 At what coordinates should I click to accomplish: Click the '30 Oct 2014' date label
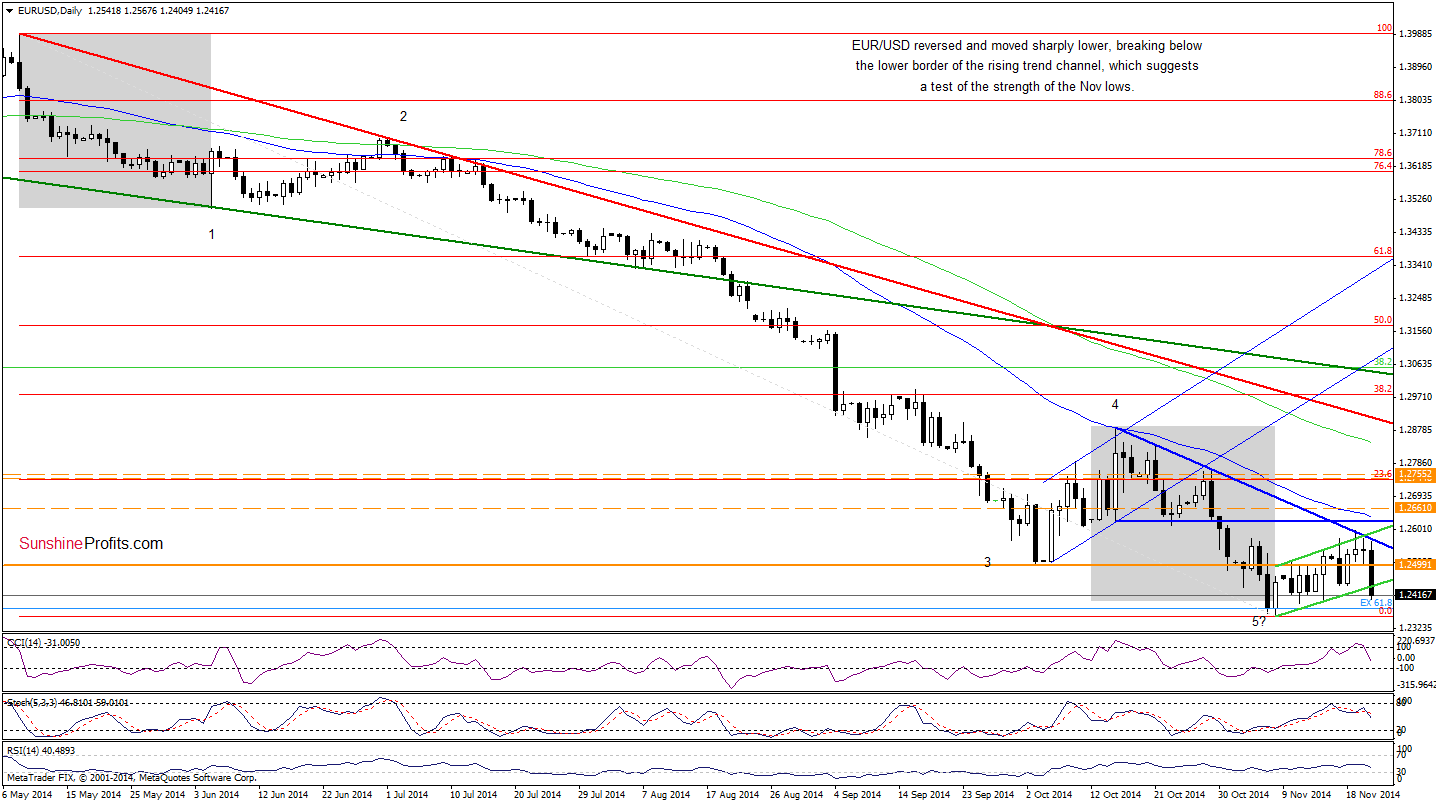[x=1245, y=795]
